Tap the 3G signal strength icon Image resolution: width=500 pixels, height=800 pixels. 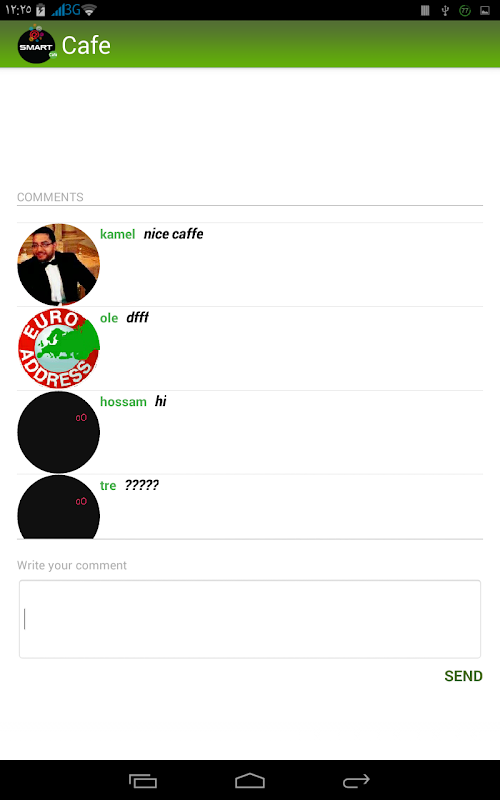tap(66, 10)
